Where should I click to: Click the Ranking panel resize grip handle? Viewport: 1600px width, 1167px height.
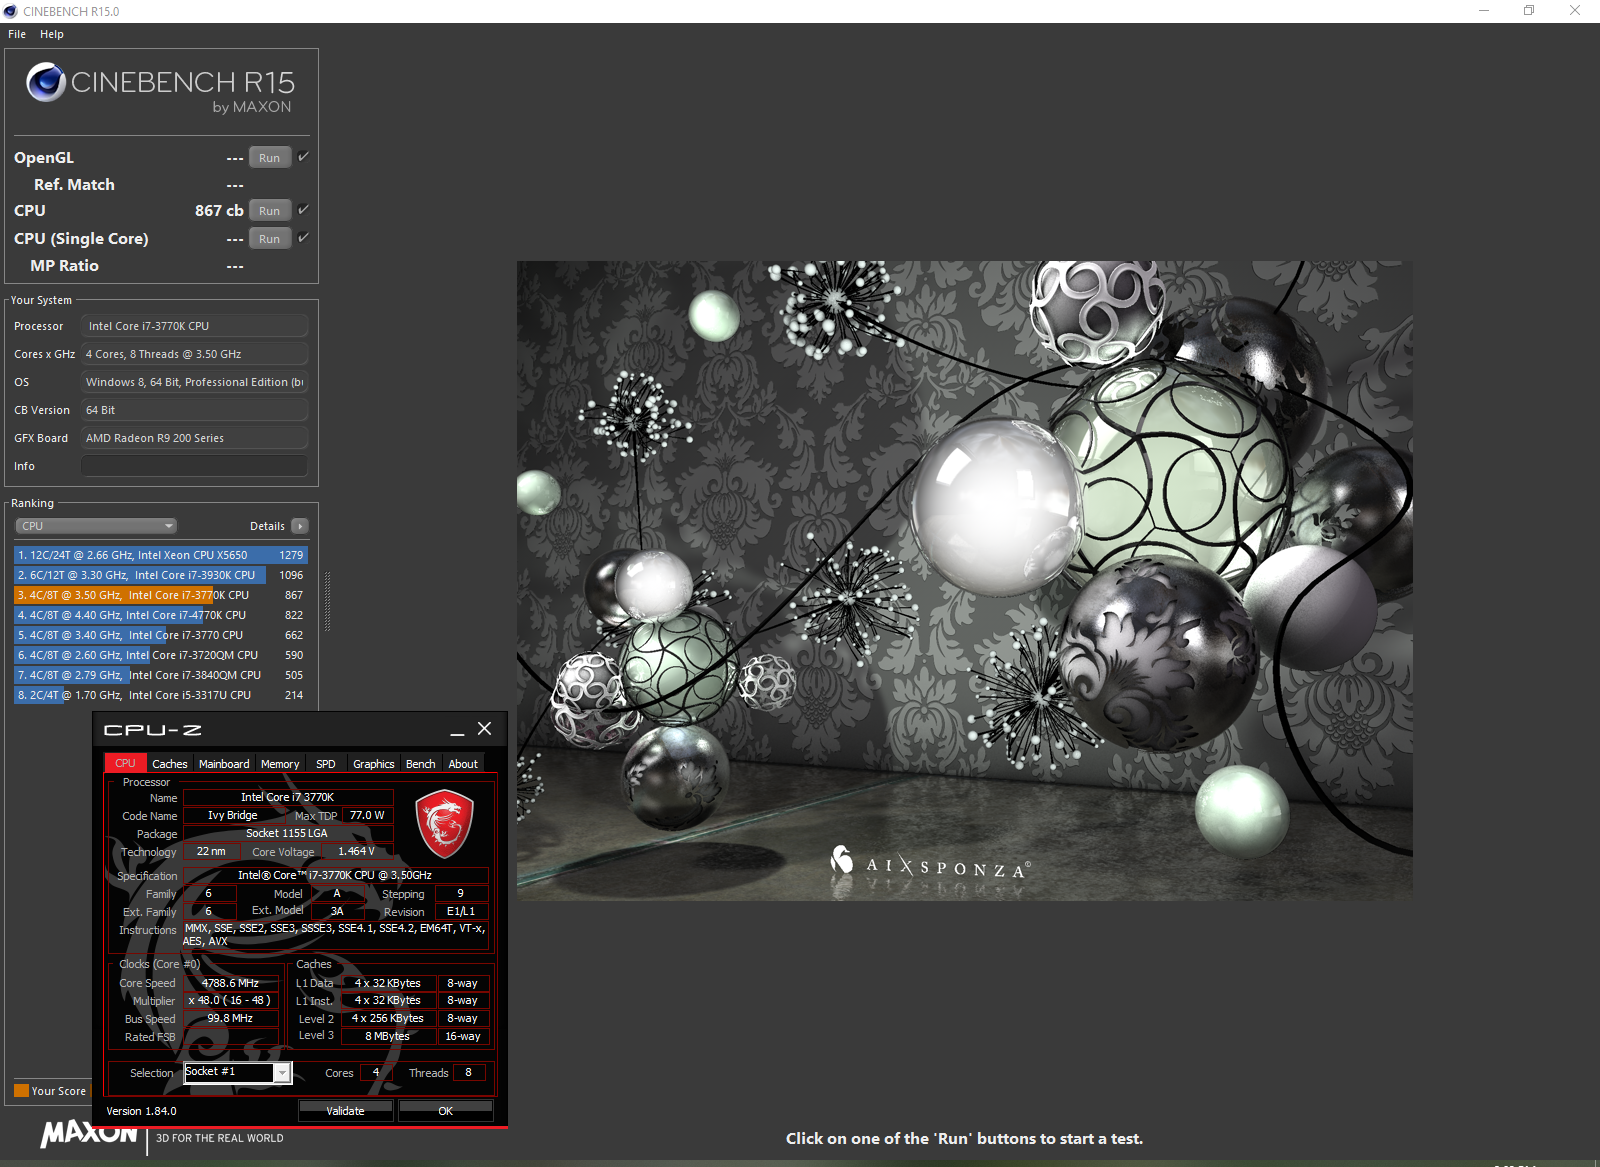tap(327, 601)
